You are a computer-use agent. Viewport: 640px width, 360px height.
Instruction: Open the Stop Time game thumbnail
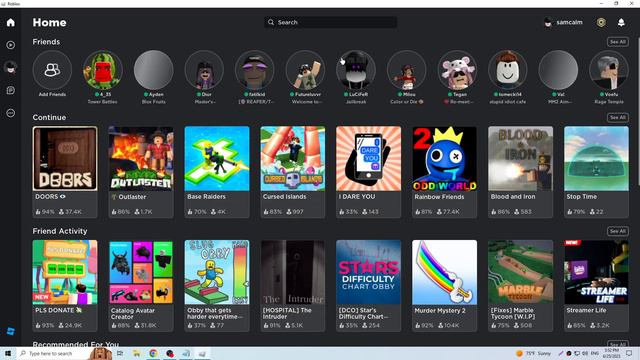coord(596,158)
